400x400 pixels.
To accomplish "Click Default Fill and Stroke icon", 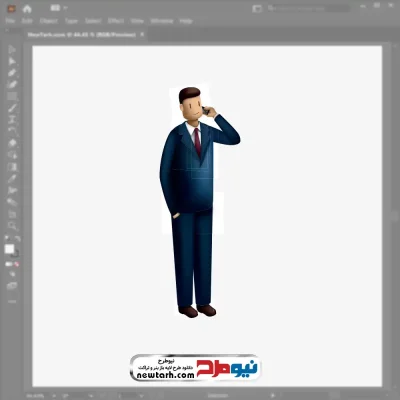I will [7, 239].
